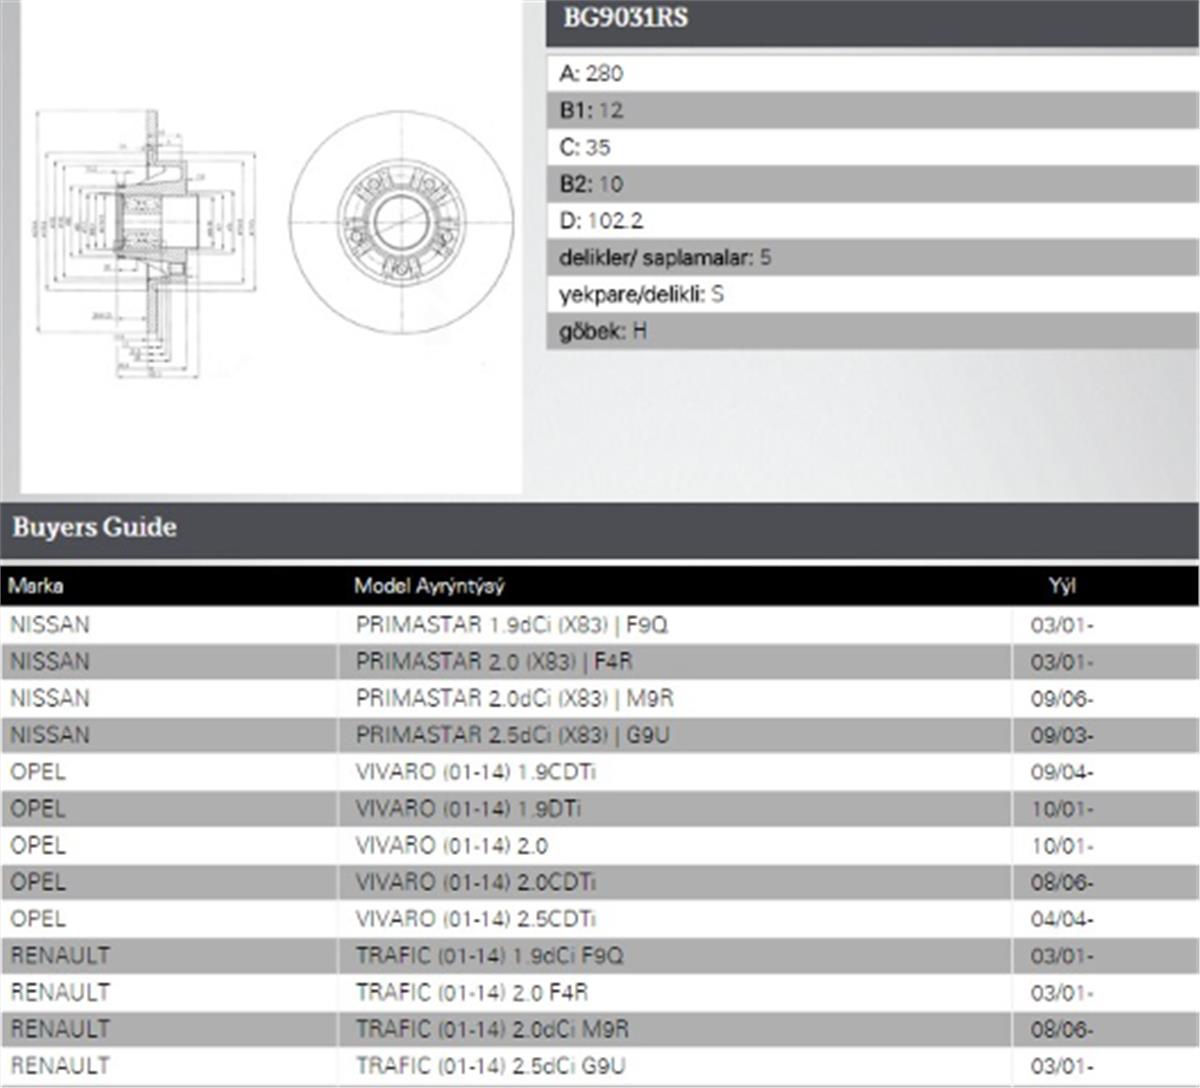Click RENAULT in the Trafic 1.9dCi row
1200x1088 pixels.
[60, 956]
